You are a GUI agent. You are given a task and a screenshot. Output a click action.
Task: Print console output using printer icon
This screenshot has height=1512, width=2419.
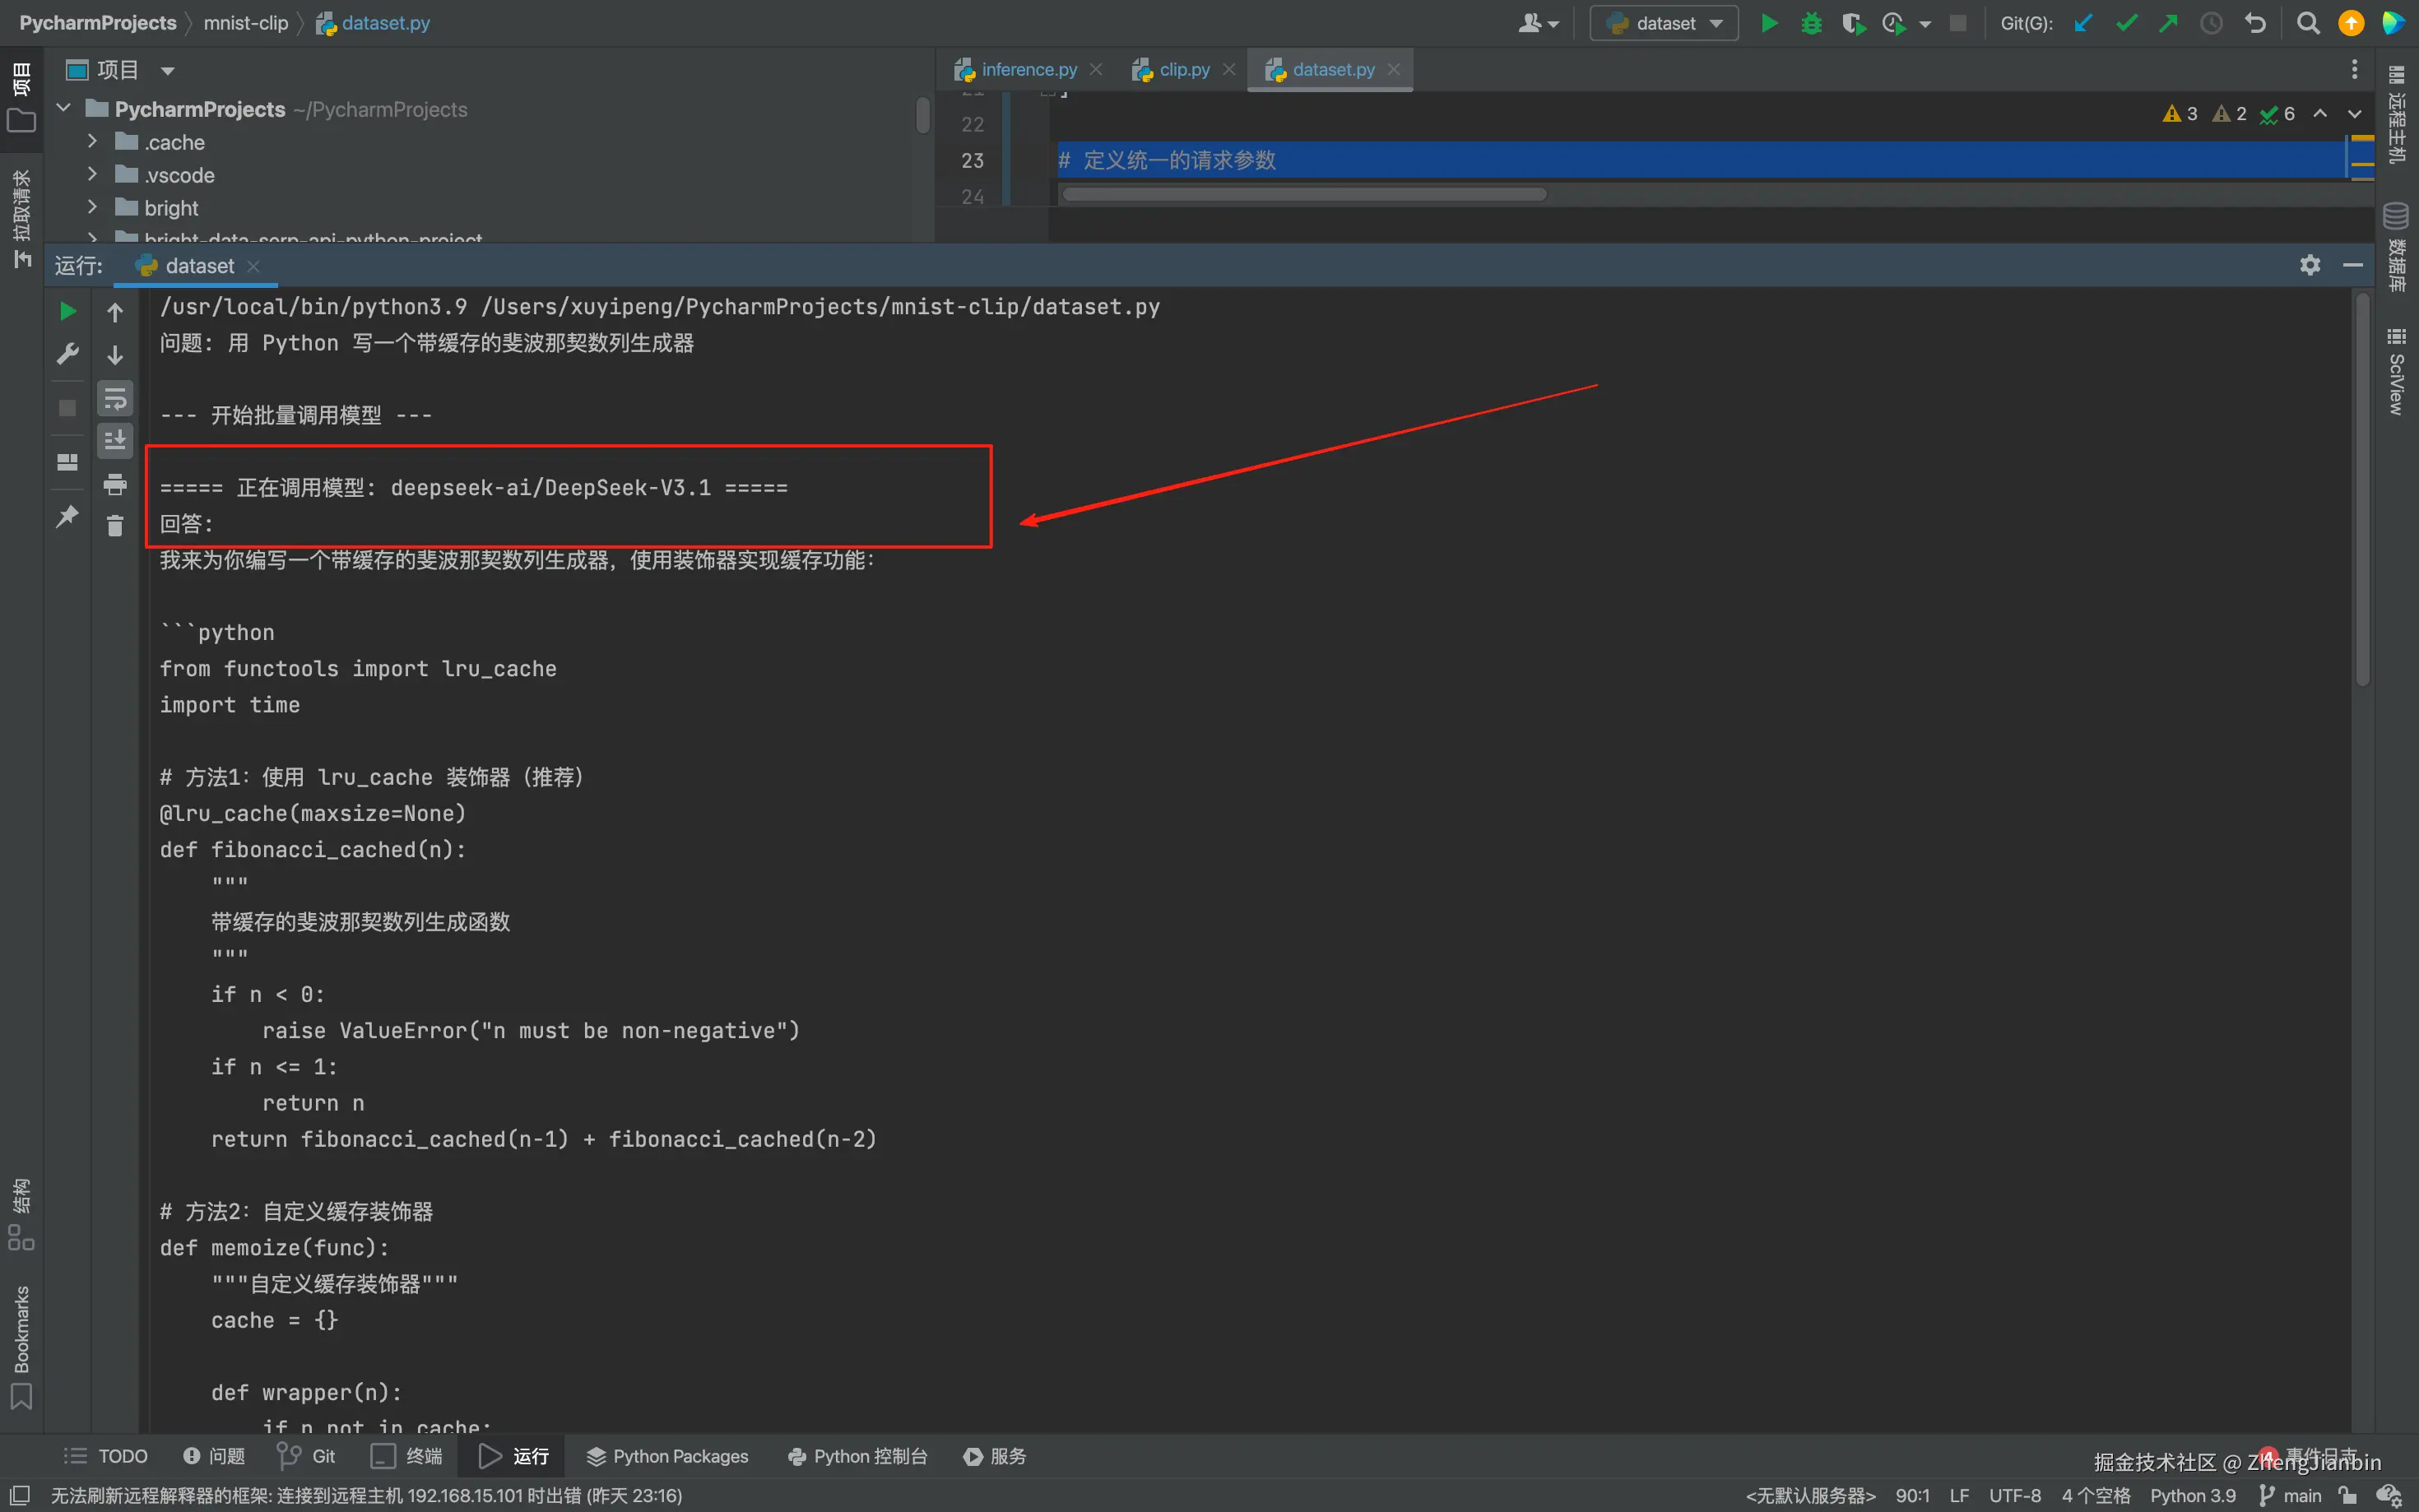tap(115, 485)
